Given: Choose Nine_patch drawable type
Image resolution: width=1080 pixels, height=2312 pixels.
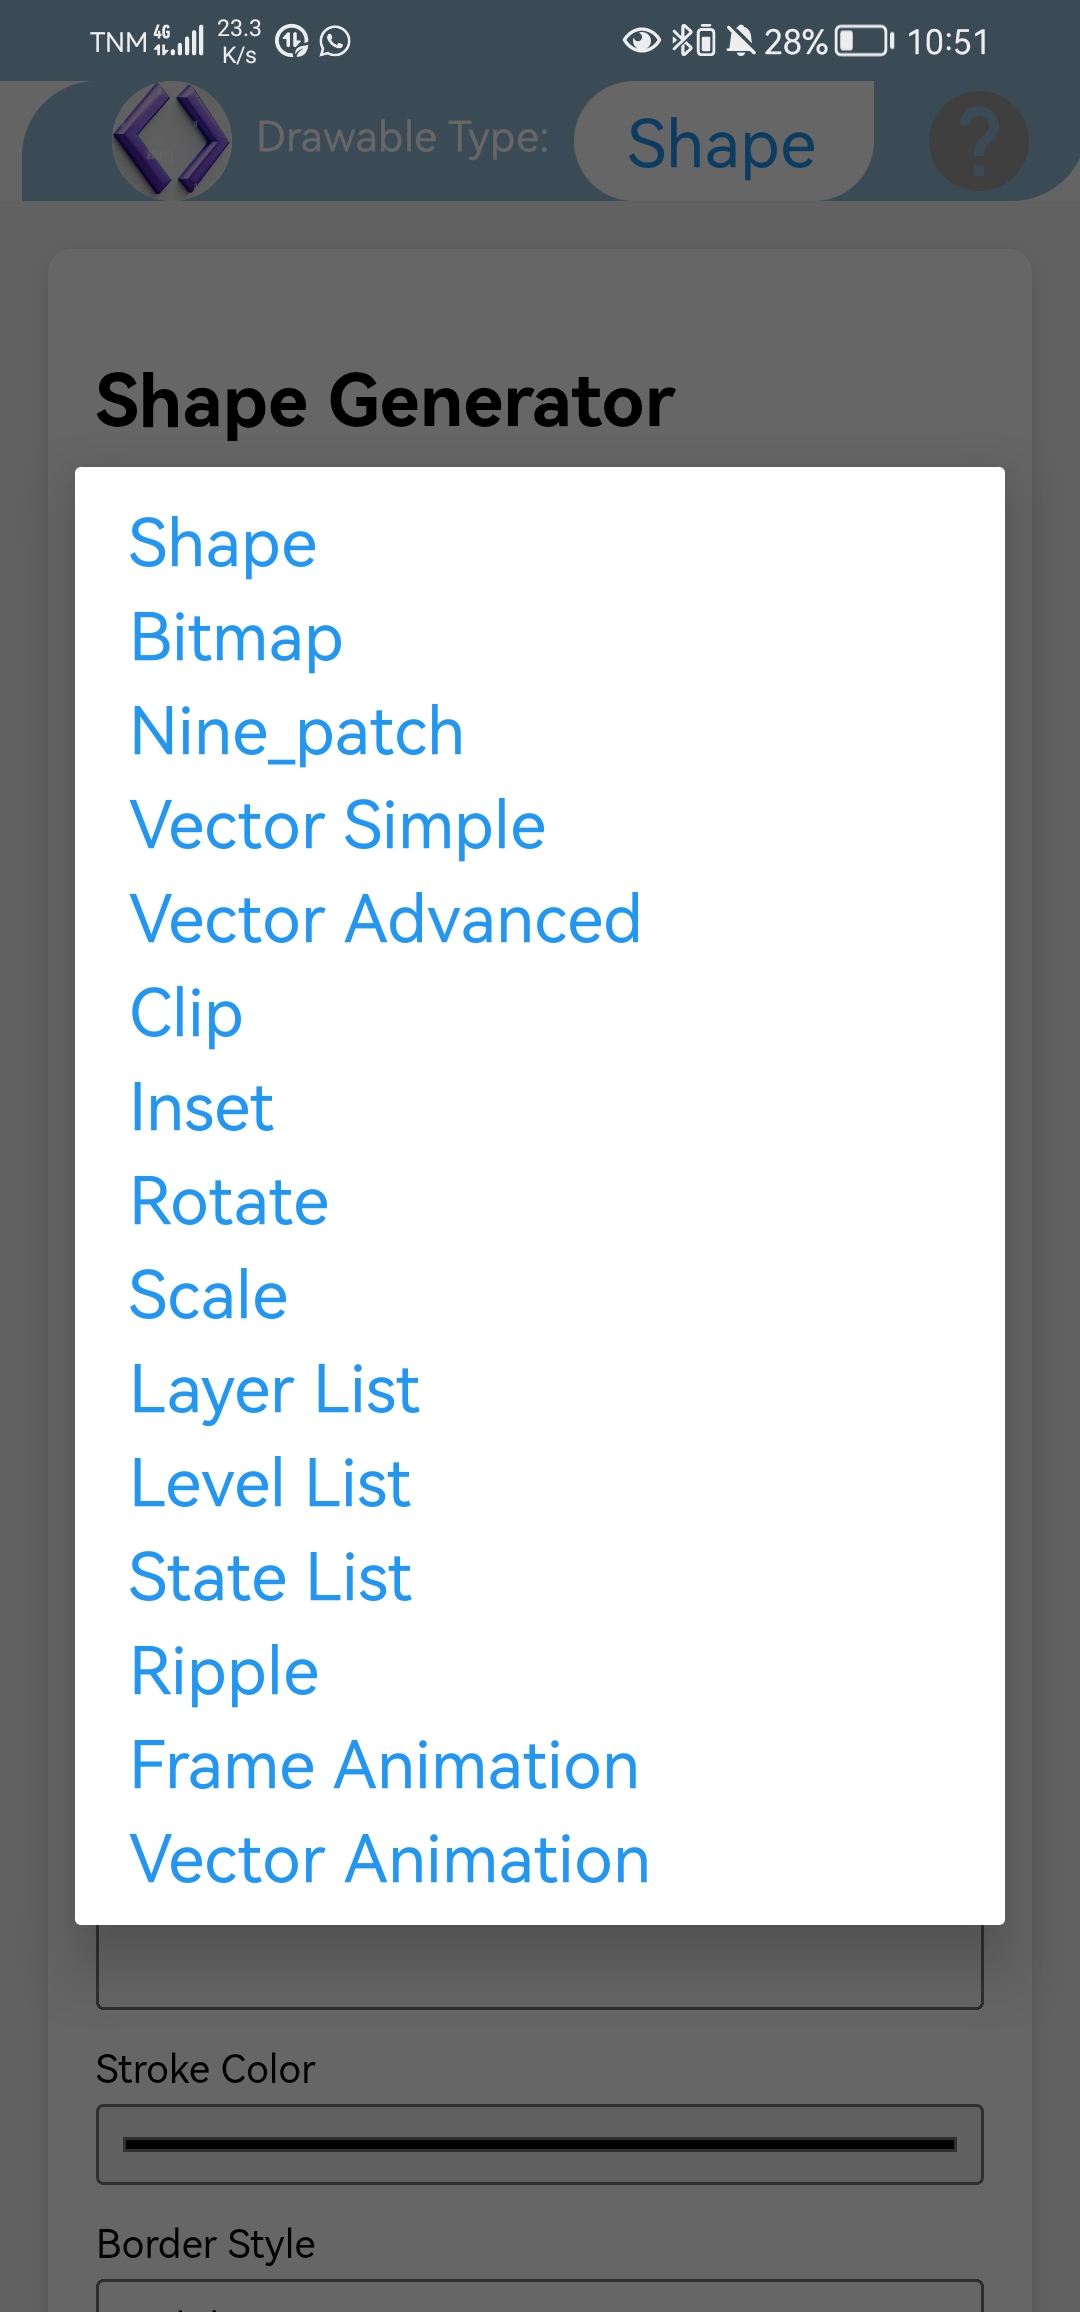Looking at the screenshot, I should pos(297,730).
